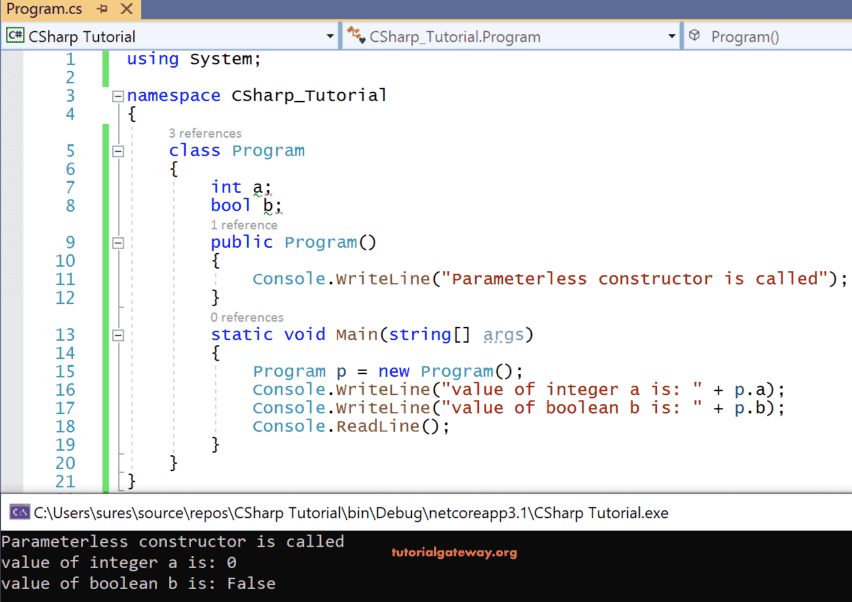Open the project dropdown showing CSharp Tutorial
This screenshot has height=602, width=852.
click(331, 34)
